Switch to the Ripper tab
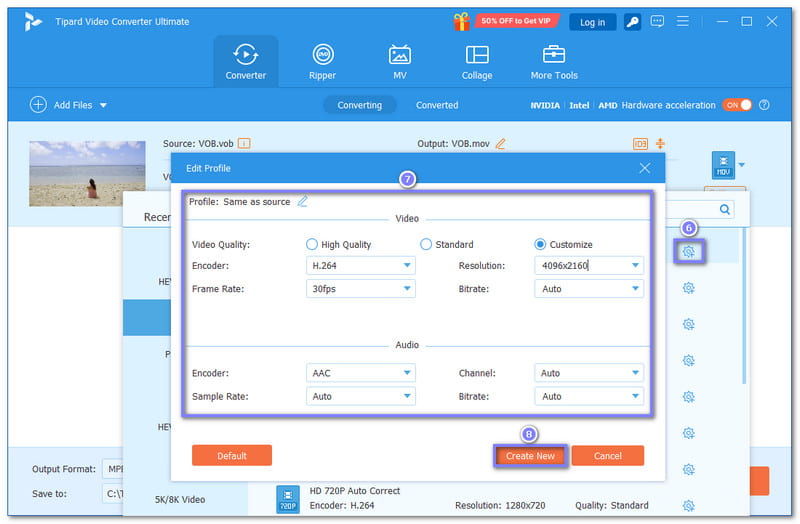The height and width of the screenshot is (524, 800). tap(322, 61)
